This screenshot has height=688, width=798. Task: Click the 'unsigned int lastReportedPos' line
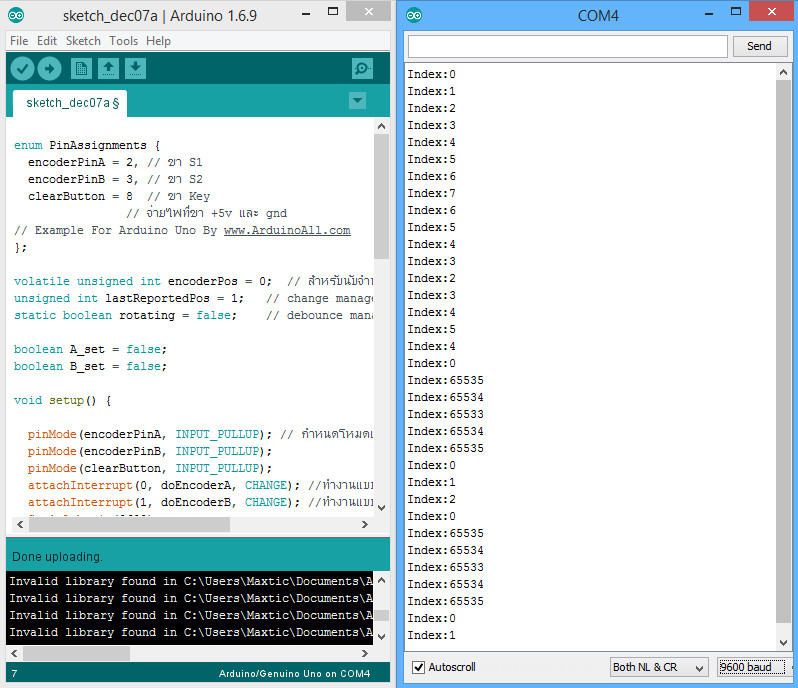pos(193,298)
